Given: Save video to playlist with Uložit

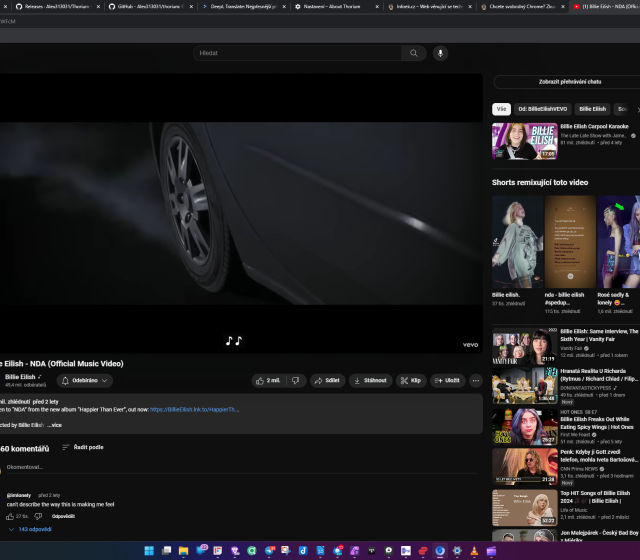Looking at the screenshot, I should (x=447, y=380).
